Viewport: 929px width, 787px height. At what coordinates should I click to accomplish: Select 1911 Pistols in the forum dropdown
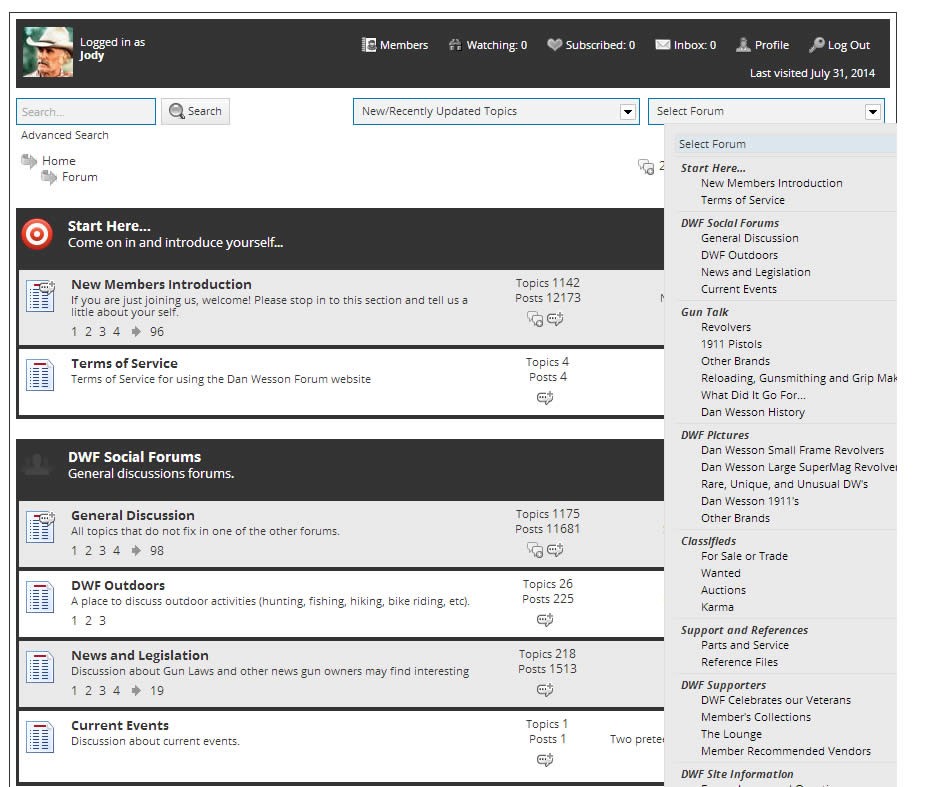click(x=732, y=344)
